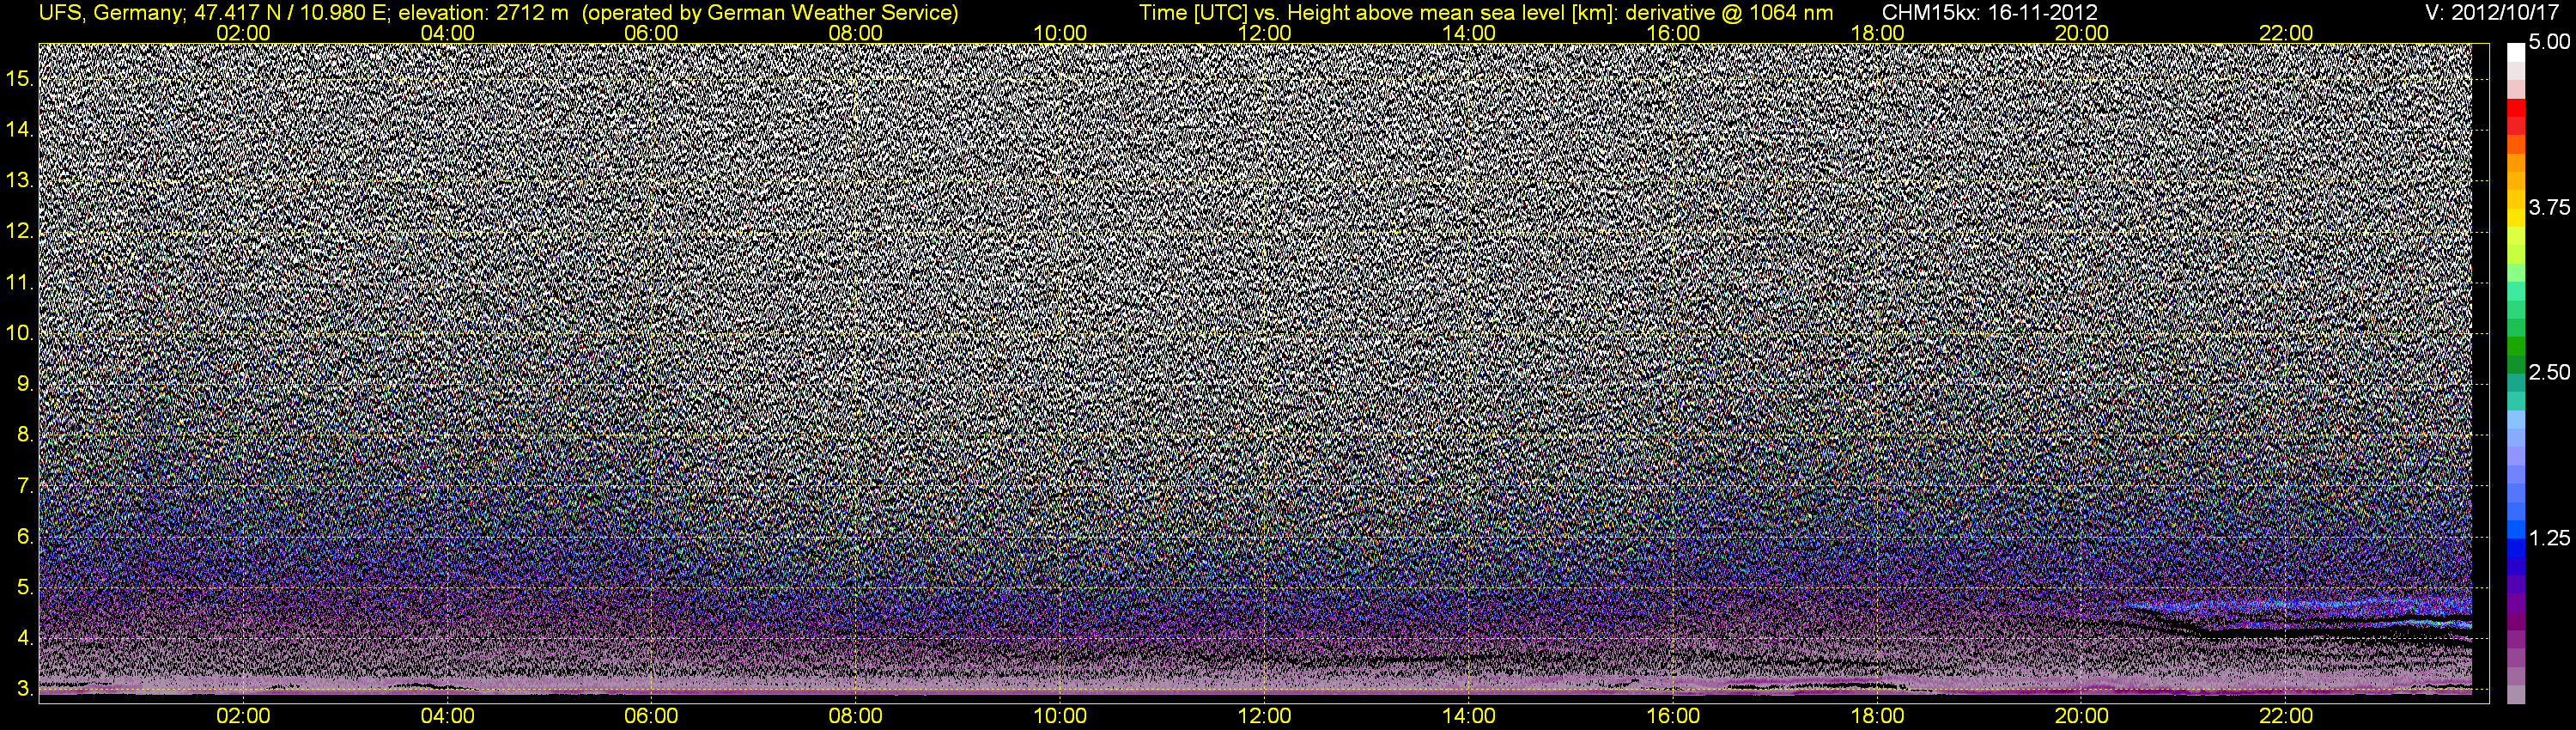Click the top time label 12:00
2576x730 pixels.
[1264, 33]
